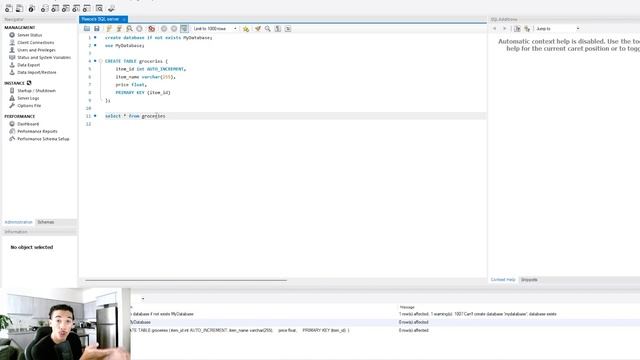Open the output panel type dropdown arrow
This screenshot has height=360, width=640.
click(x=143, y=299)
